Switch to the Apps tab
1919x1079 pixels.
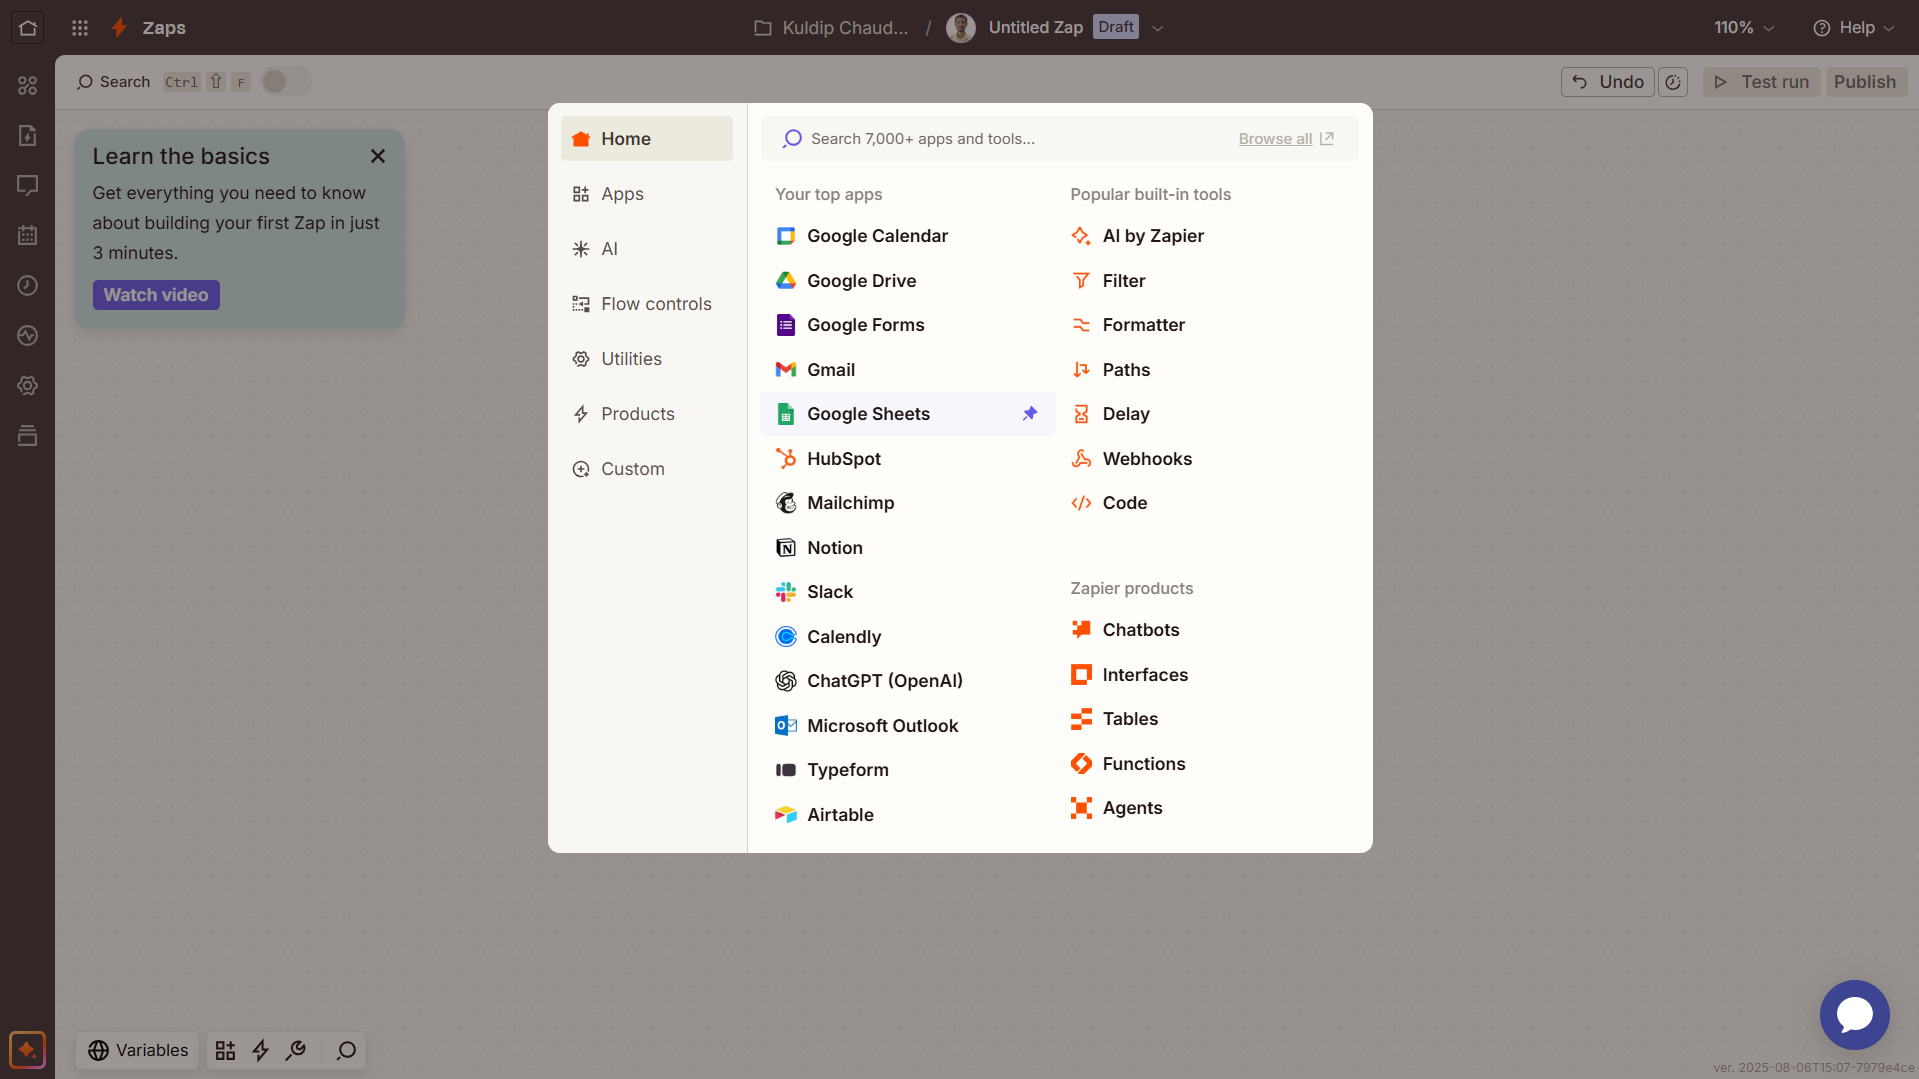tap(647, 194)
